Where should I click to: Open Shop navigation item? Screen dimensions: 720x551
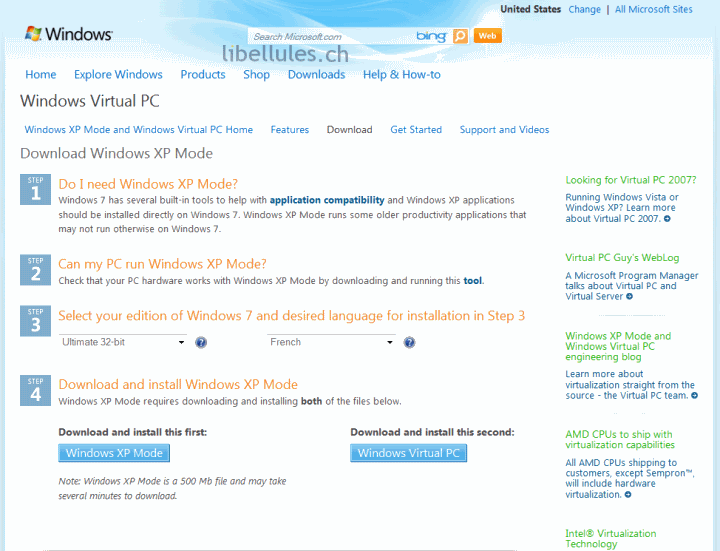256,74
